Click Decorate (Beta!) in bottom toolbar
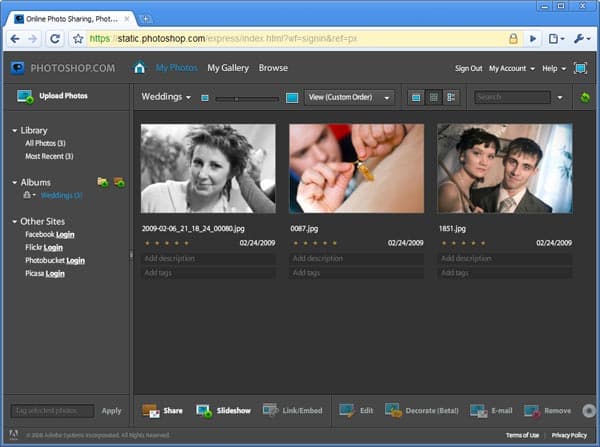 (x=422, y=411)
